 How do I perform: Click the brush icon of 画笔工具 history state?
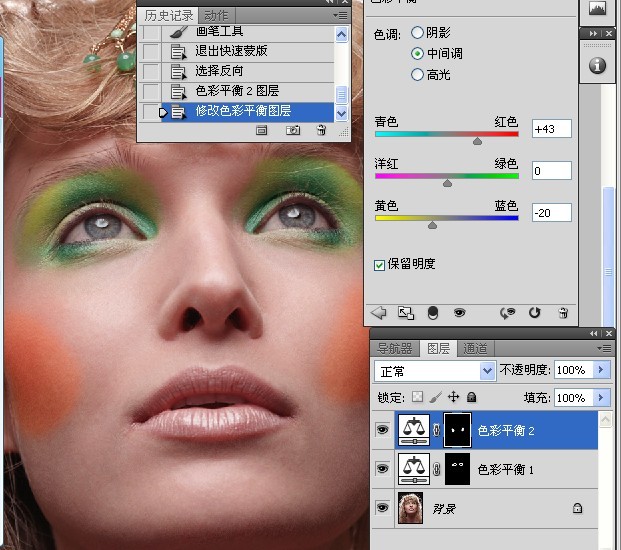pos(179,32)
